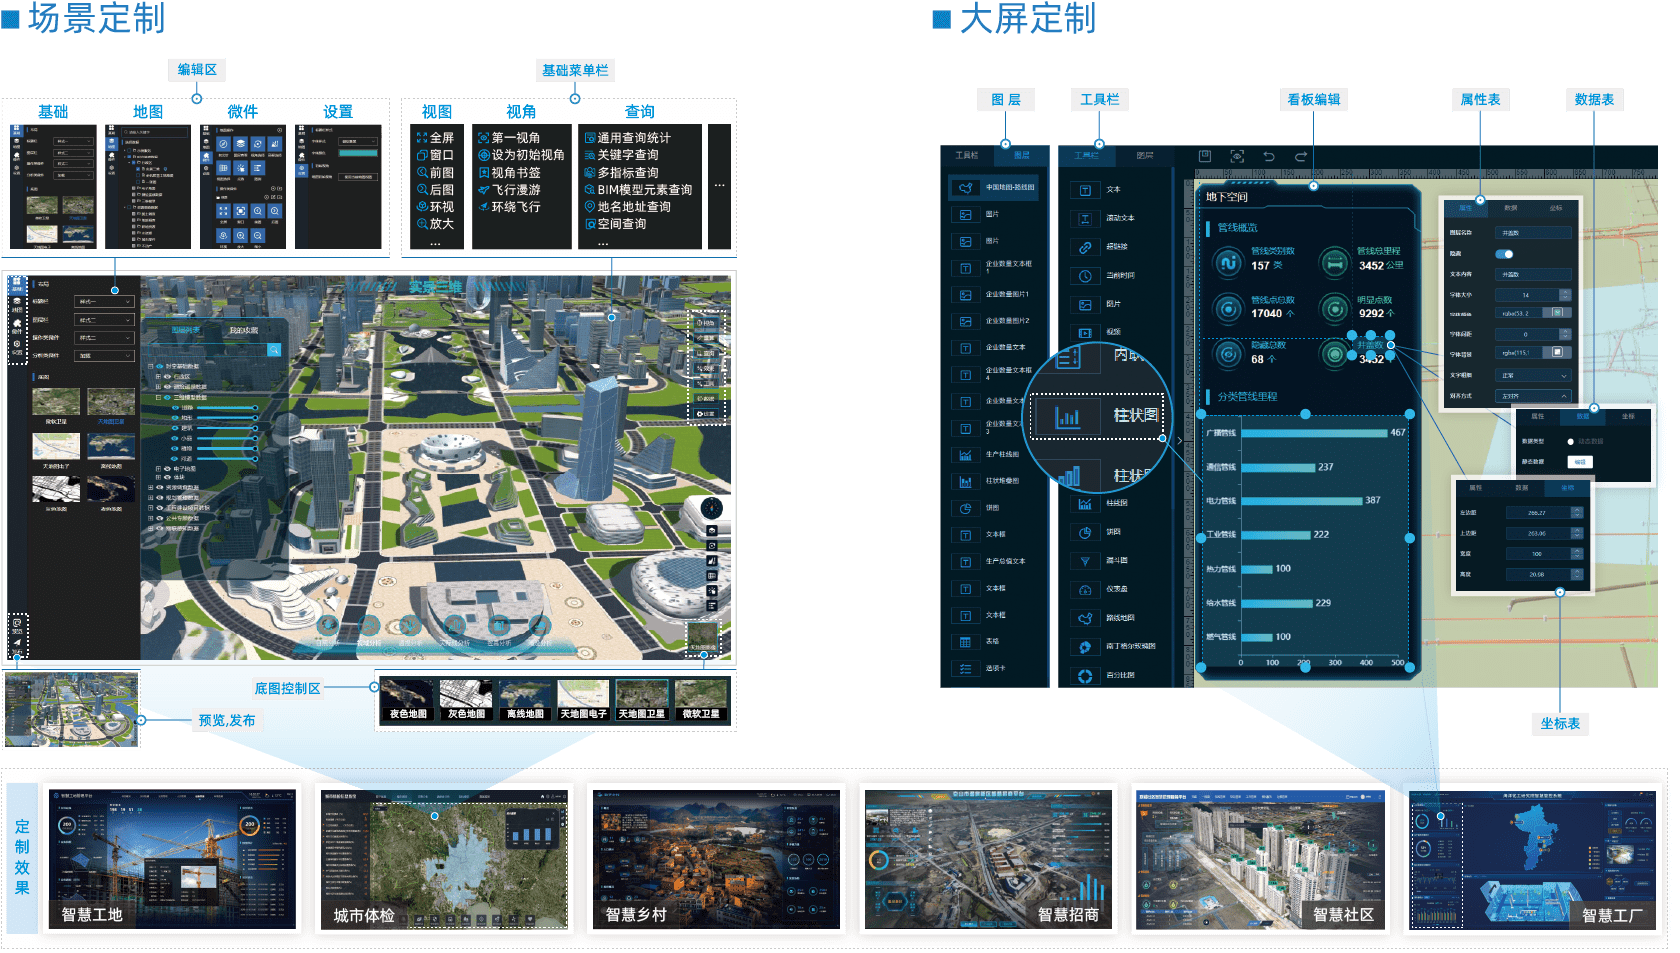This screenshot has height=953, width=1680.
Task: Collapse the 三维模型数据 tree node
Action: (158, 397)
